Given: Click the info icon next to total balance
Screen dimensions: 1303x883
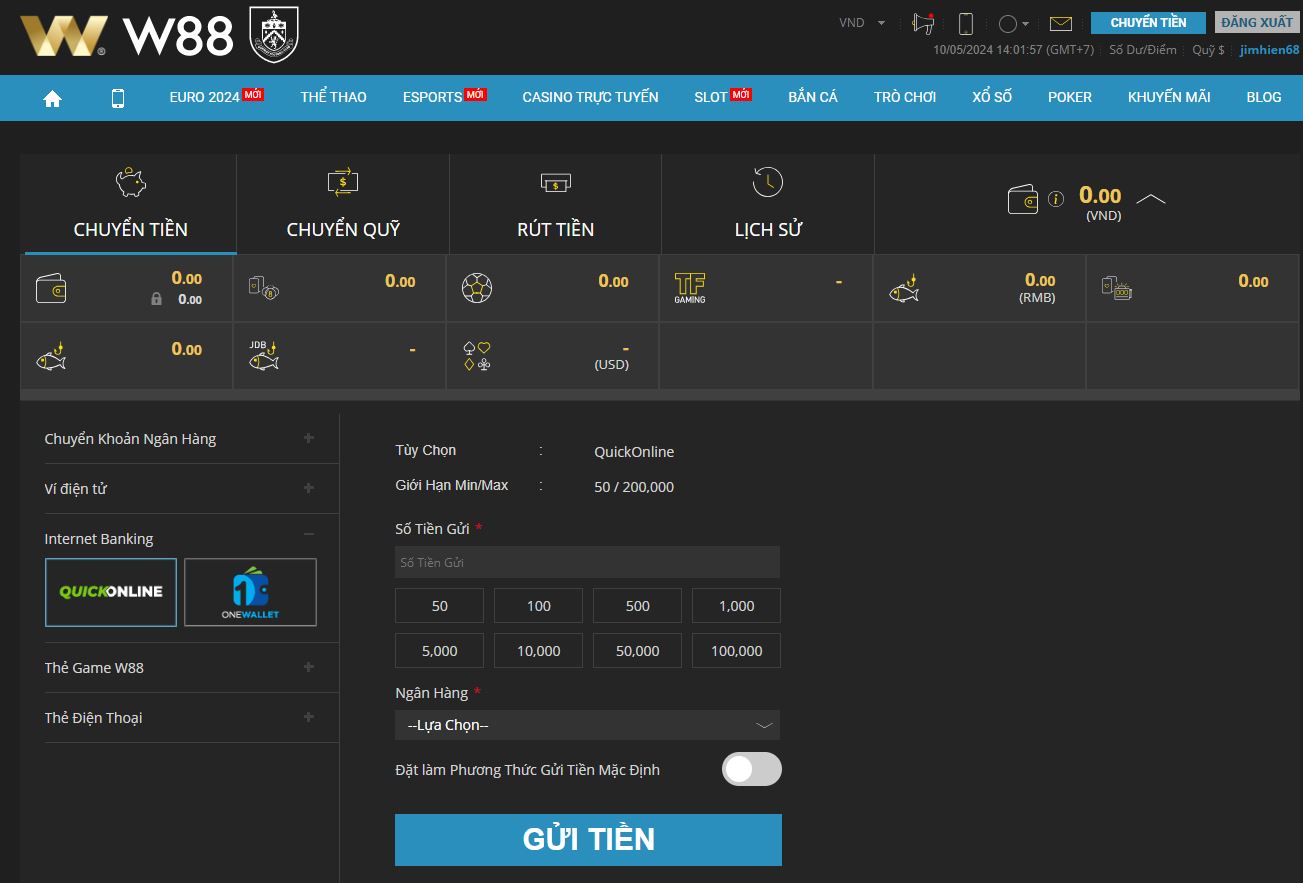Looking at the screenshot, I should 1056,200.
